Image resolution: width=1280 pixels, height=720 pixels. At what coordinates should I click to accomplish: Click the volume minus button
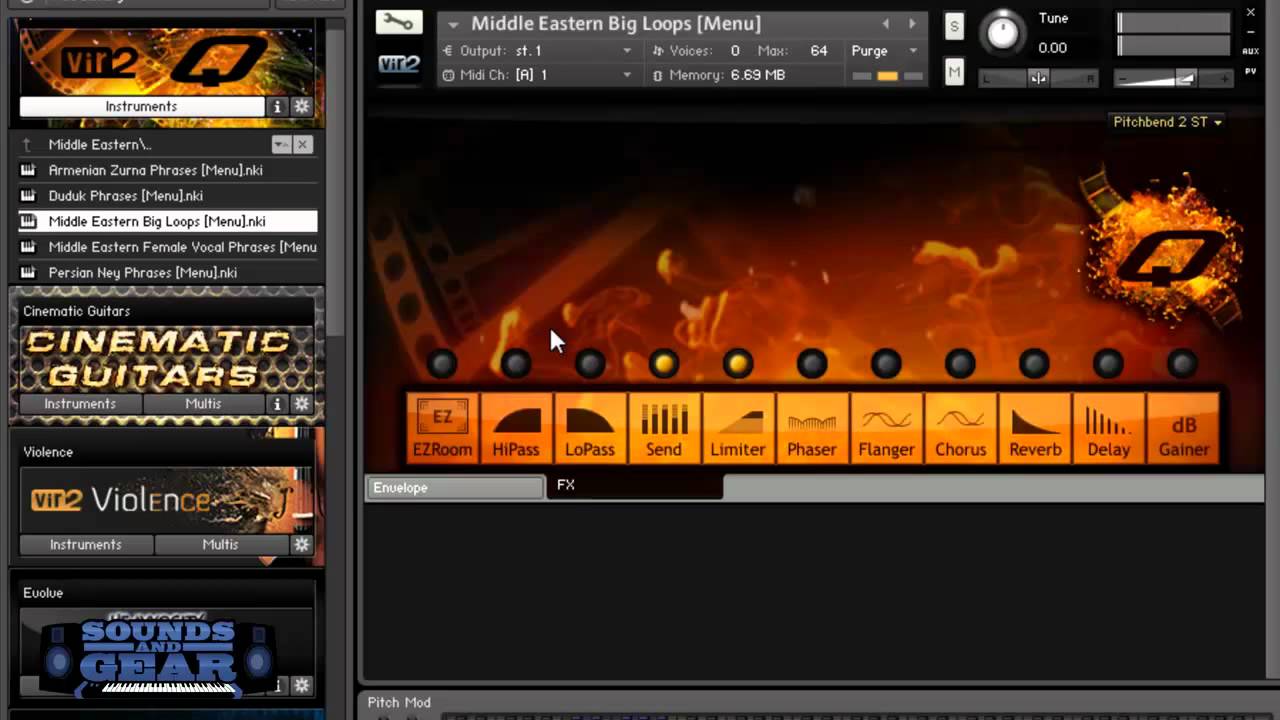click(1122, 79)
